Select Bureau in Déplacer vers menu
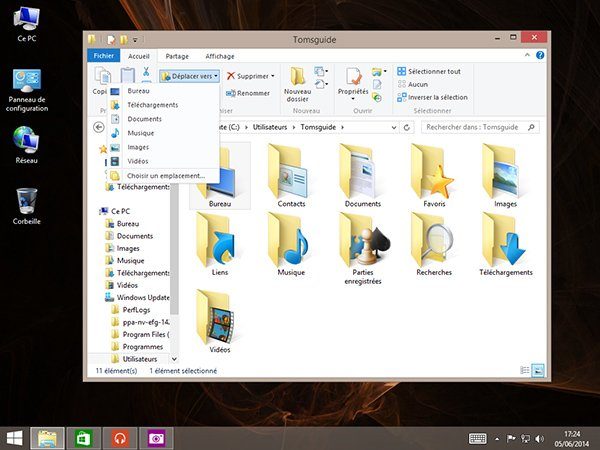This screenshot has height=450, width=600. (163, 91)
